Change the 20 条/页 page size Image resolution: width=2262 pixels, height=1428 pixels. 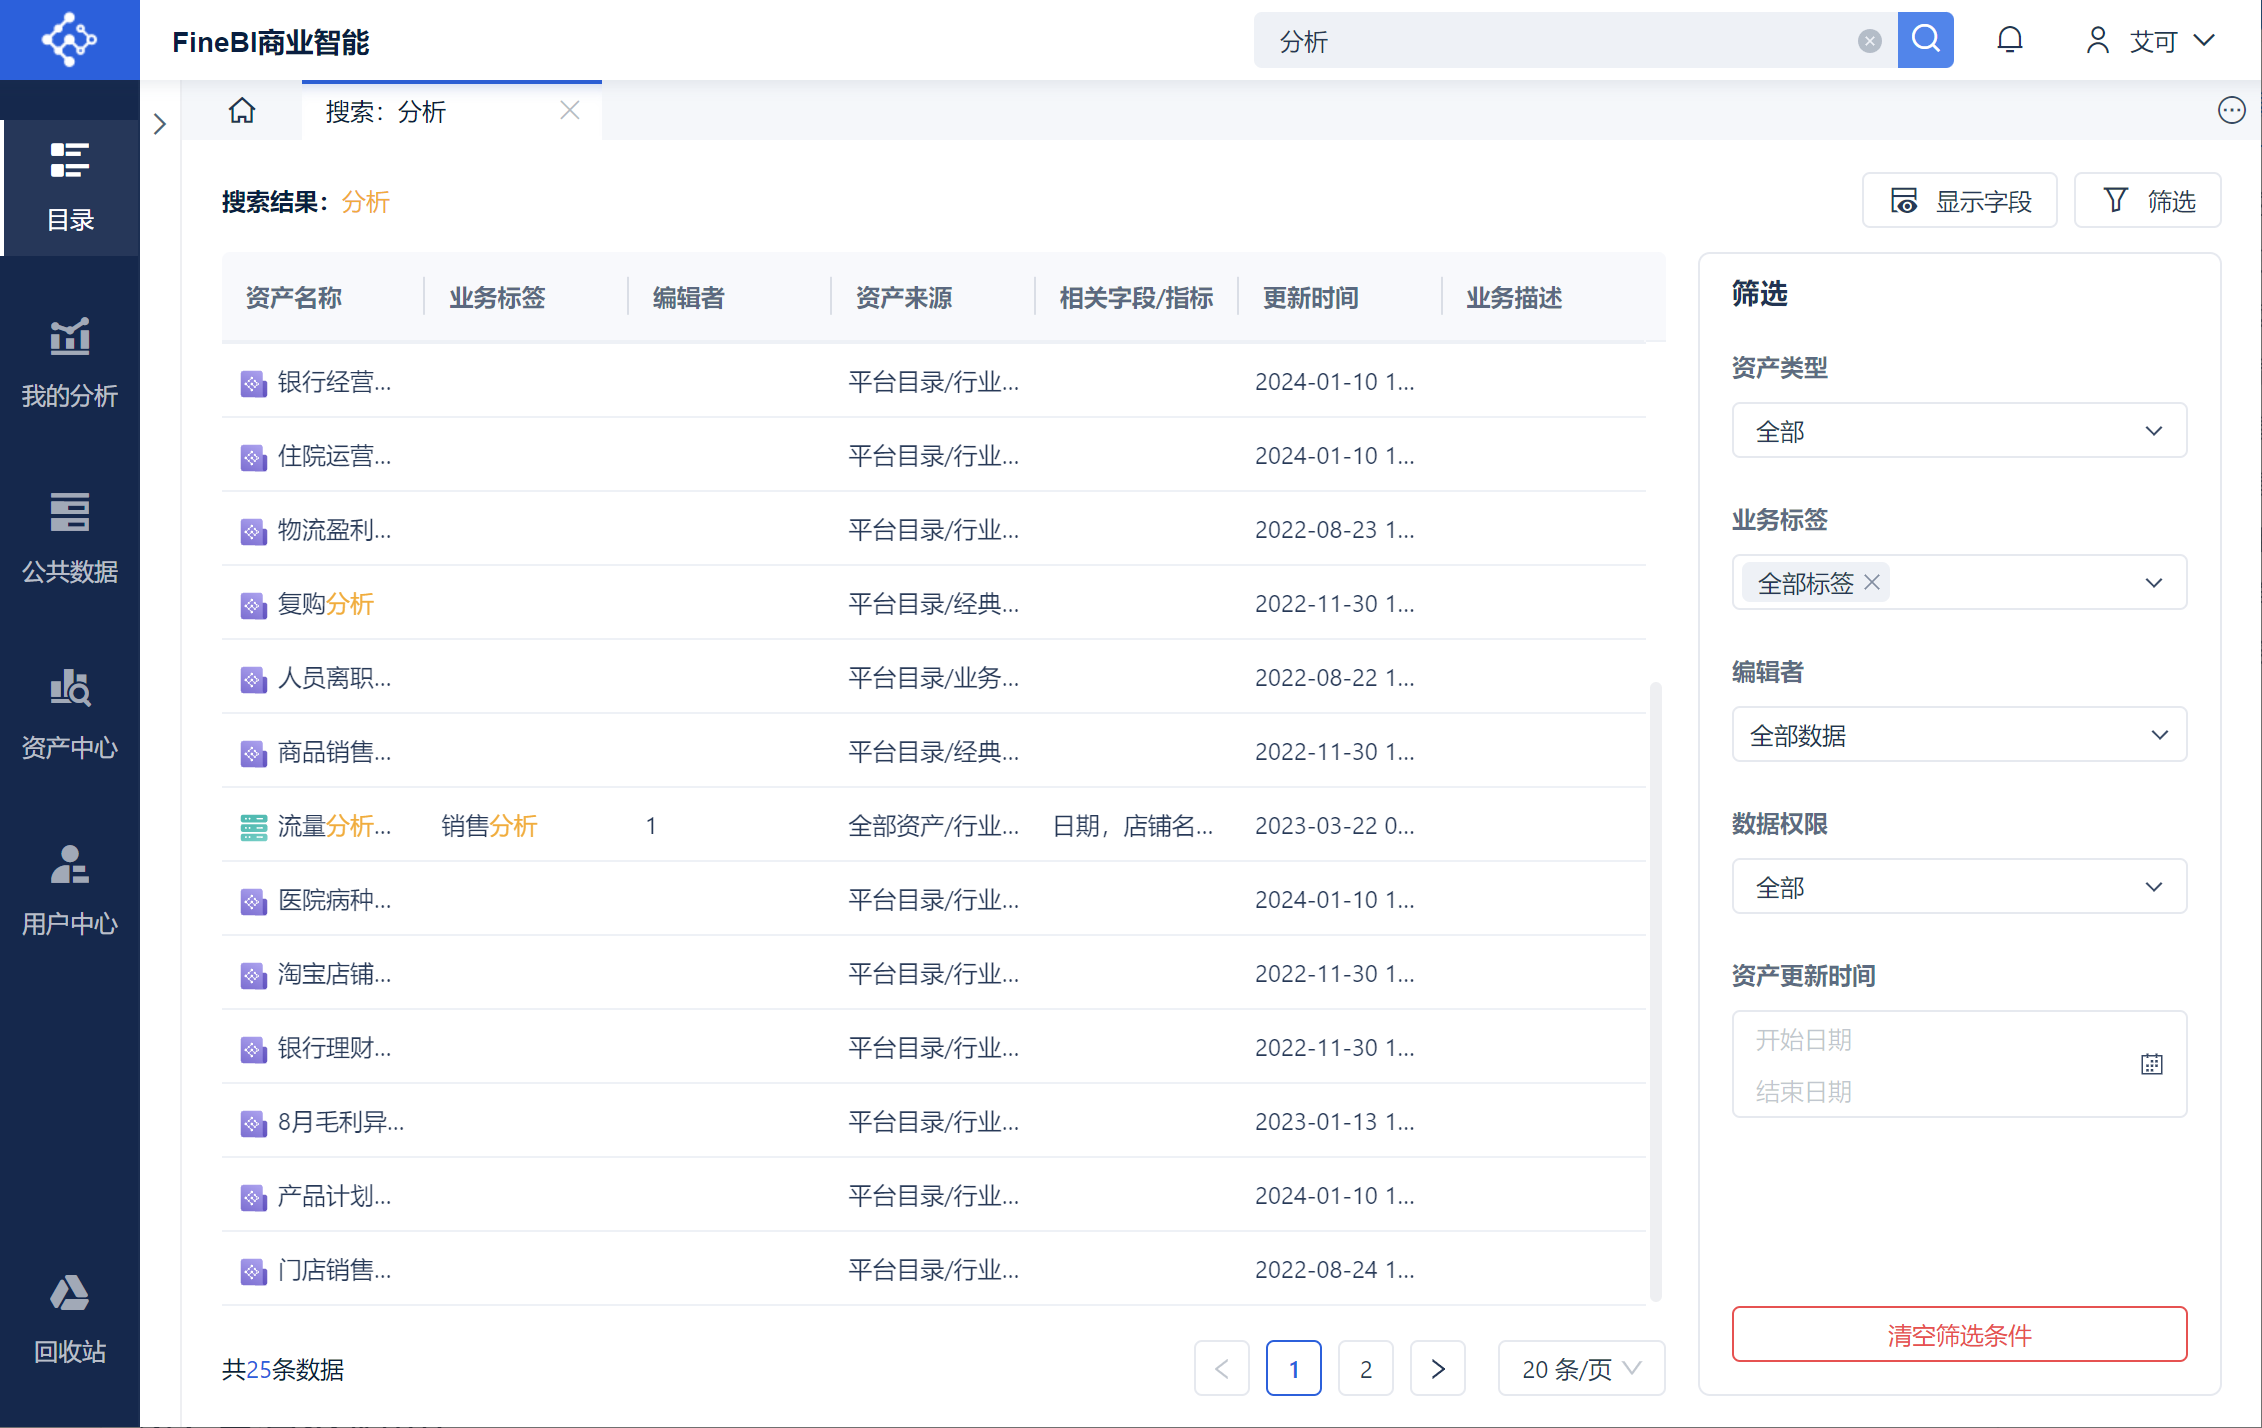[x=1580, y=1368]
